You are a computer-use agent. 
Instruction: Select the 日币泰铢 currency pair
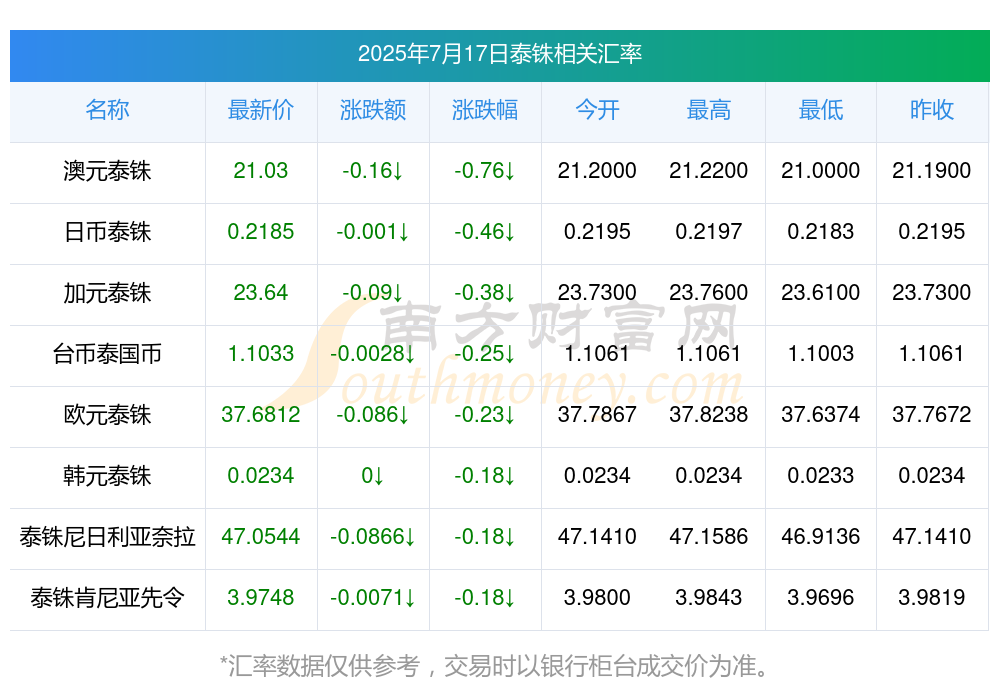click(x=107, y=232)
